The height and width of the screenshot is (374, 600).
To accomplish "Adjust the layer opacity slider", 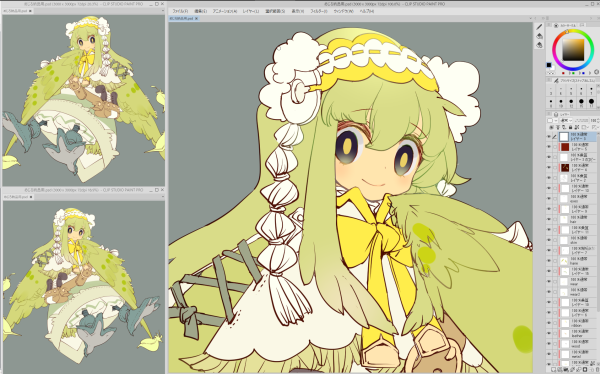I will point(582,121).
